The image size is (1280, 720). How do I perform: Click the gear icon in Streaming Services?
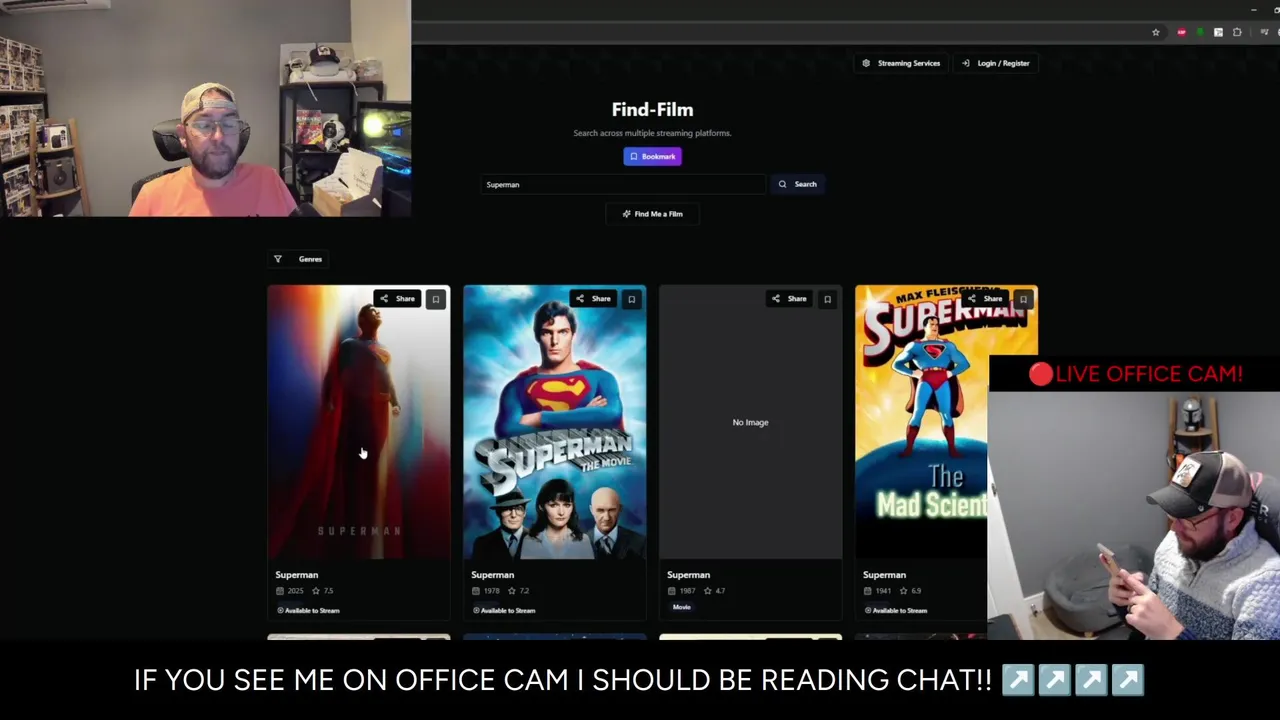pos(866,63)
